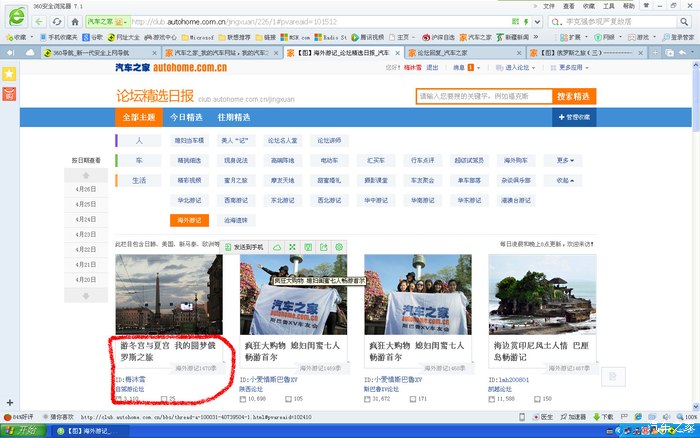
Task: Click the date list down arrow
Action: 87,295
